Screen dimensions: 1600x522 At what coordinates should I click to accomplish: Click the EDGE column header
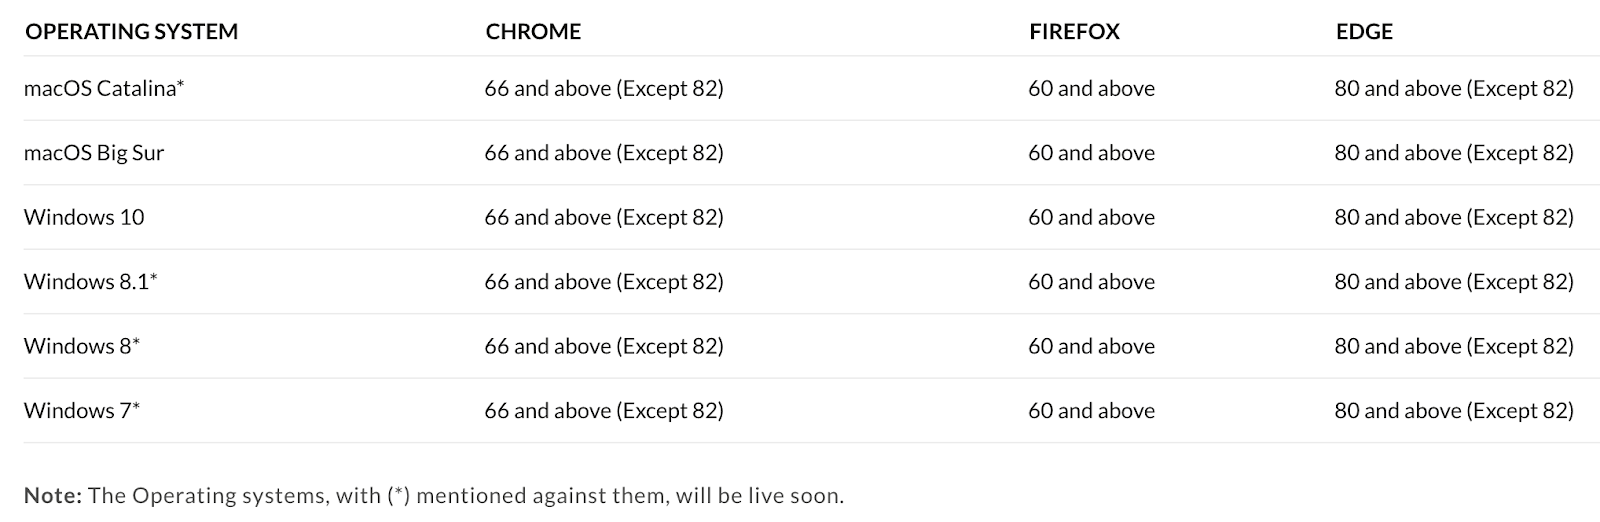tap(1364, 32)
